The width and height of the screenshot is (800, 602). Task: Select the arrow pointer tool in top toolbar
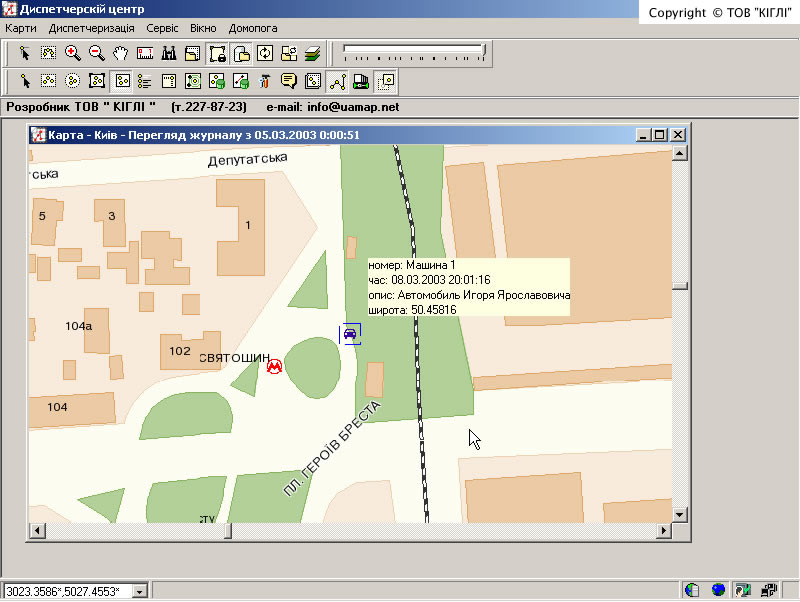pyautogui.click(x=24, y=53)
